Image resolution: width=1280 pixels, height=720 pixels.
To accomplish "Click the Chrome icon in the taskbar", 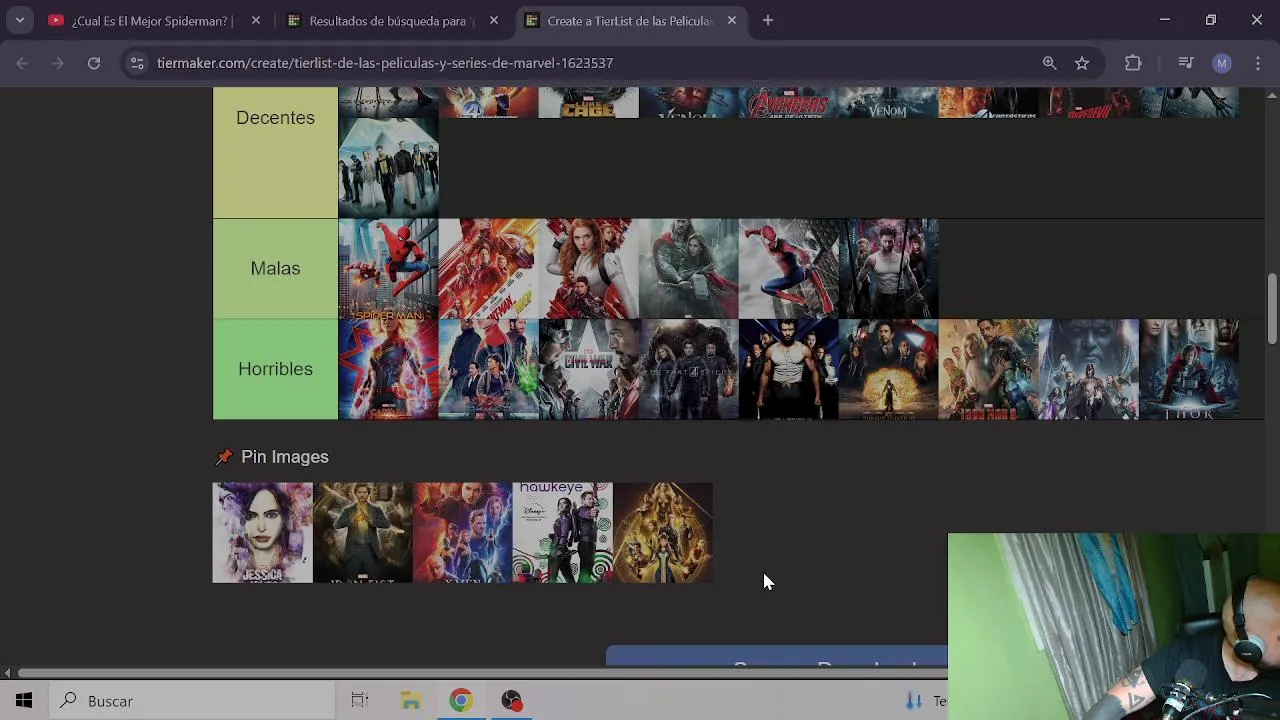I will tap(460, 701).
